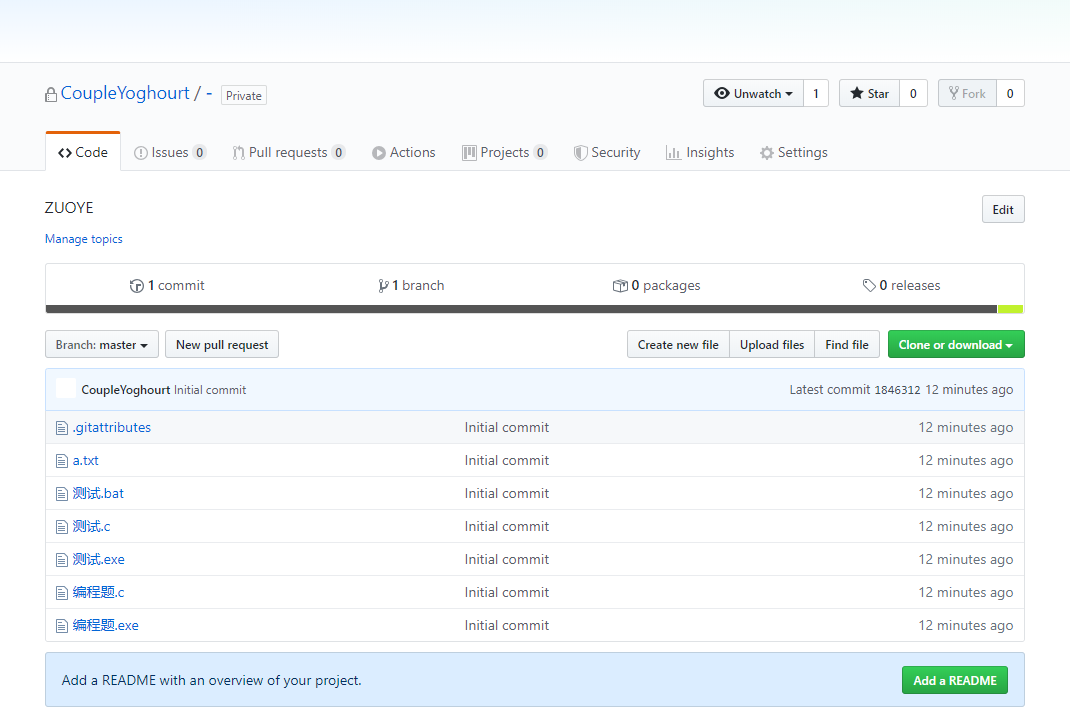The height and width of the screenshot is (718, 1070).
Task: Click Find file
Action: [x=847, y=345]
